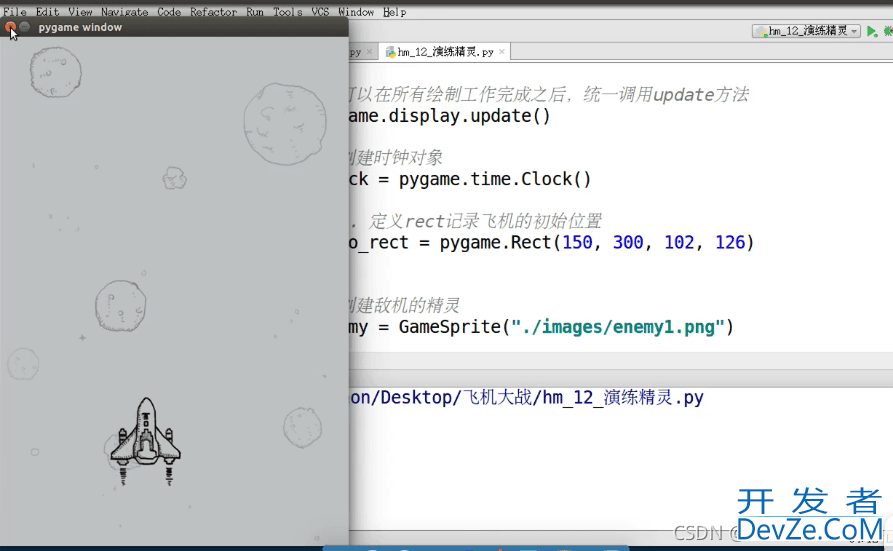The height and width of the screenshot is (551, 893).
Task: Click the hero plane sprite in pygame window
Action: click(x=146, y=442)
